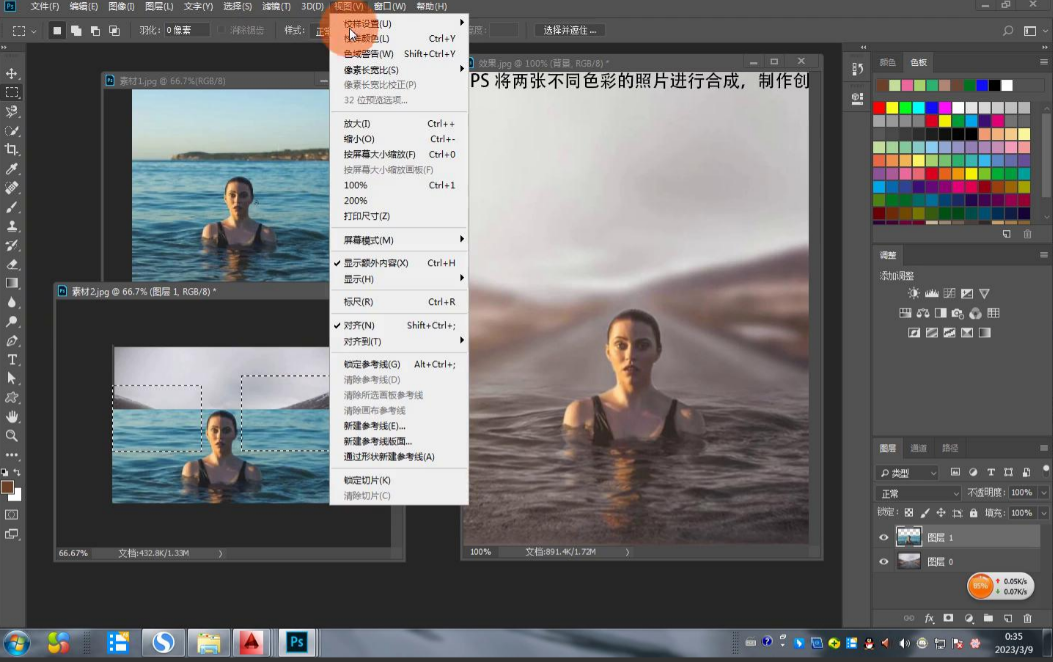This screenshot has height=662, width=1053.
Task: Open the 填充 fill dropdown arrow
Action: (1044, 513)
